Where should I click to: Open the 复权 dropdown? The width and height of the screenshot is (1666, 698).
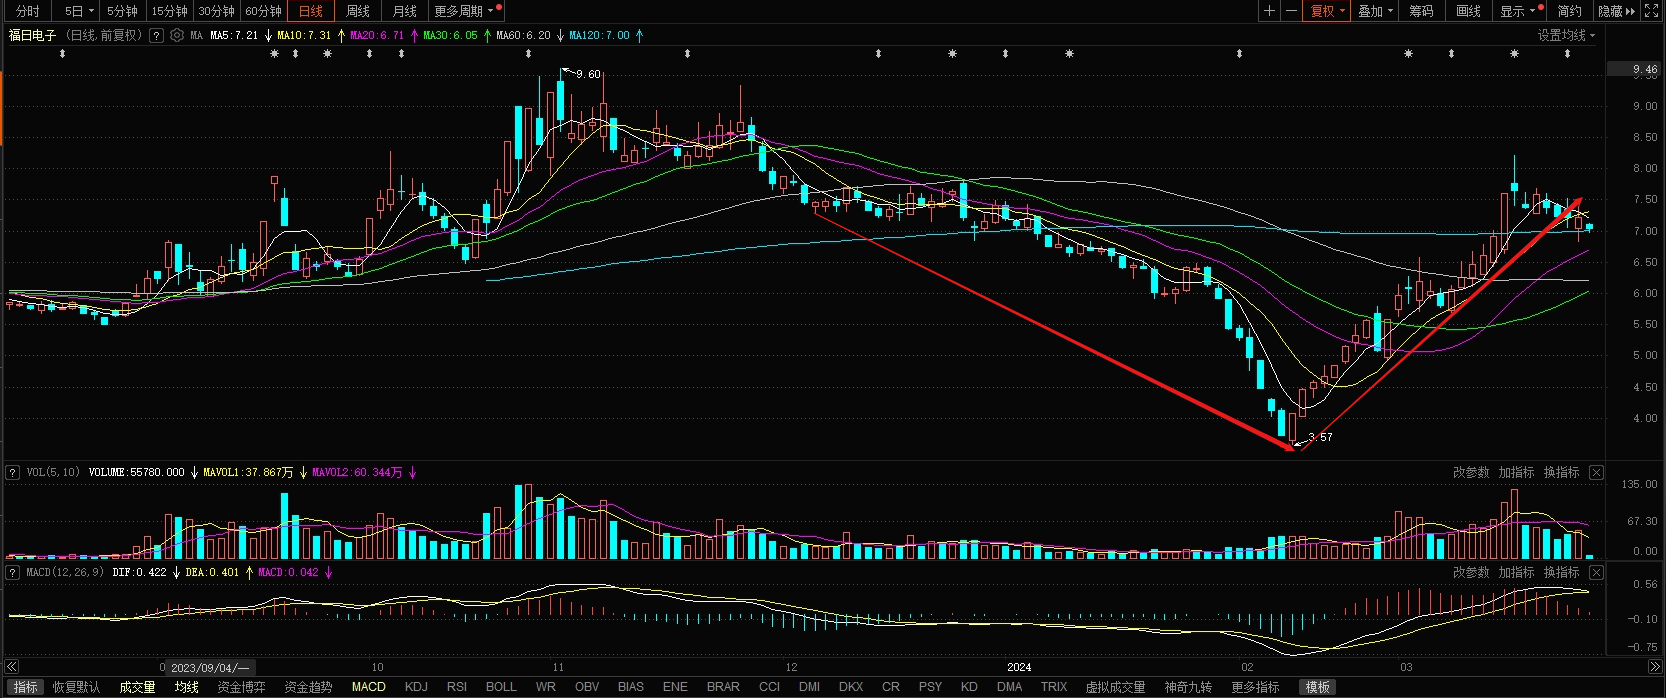[x=1328, y=11]
